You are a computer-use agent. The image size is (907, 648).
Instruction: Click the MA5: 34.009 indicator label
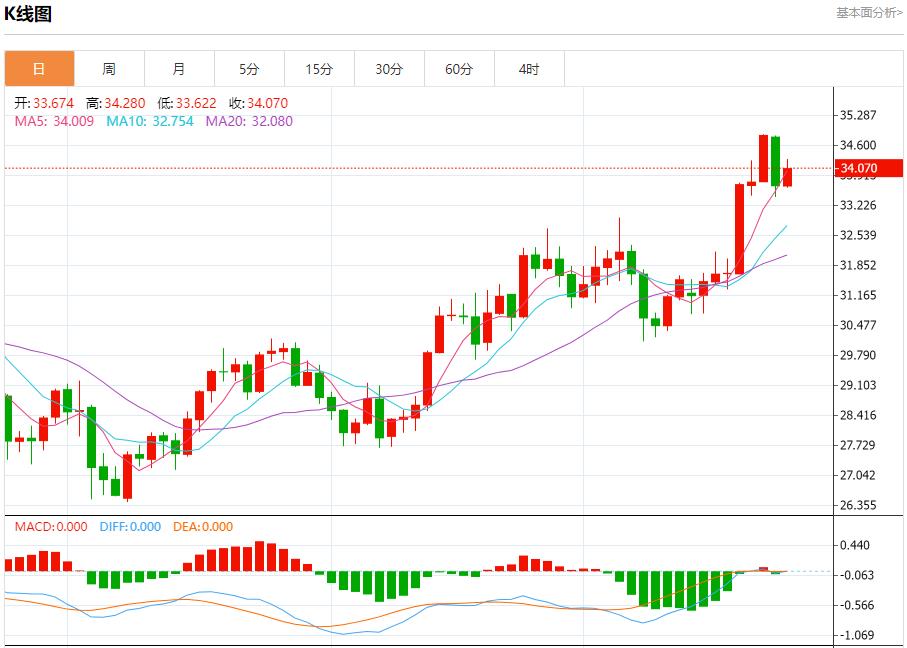coord(54,122)
